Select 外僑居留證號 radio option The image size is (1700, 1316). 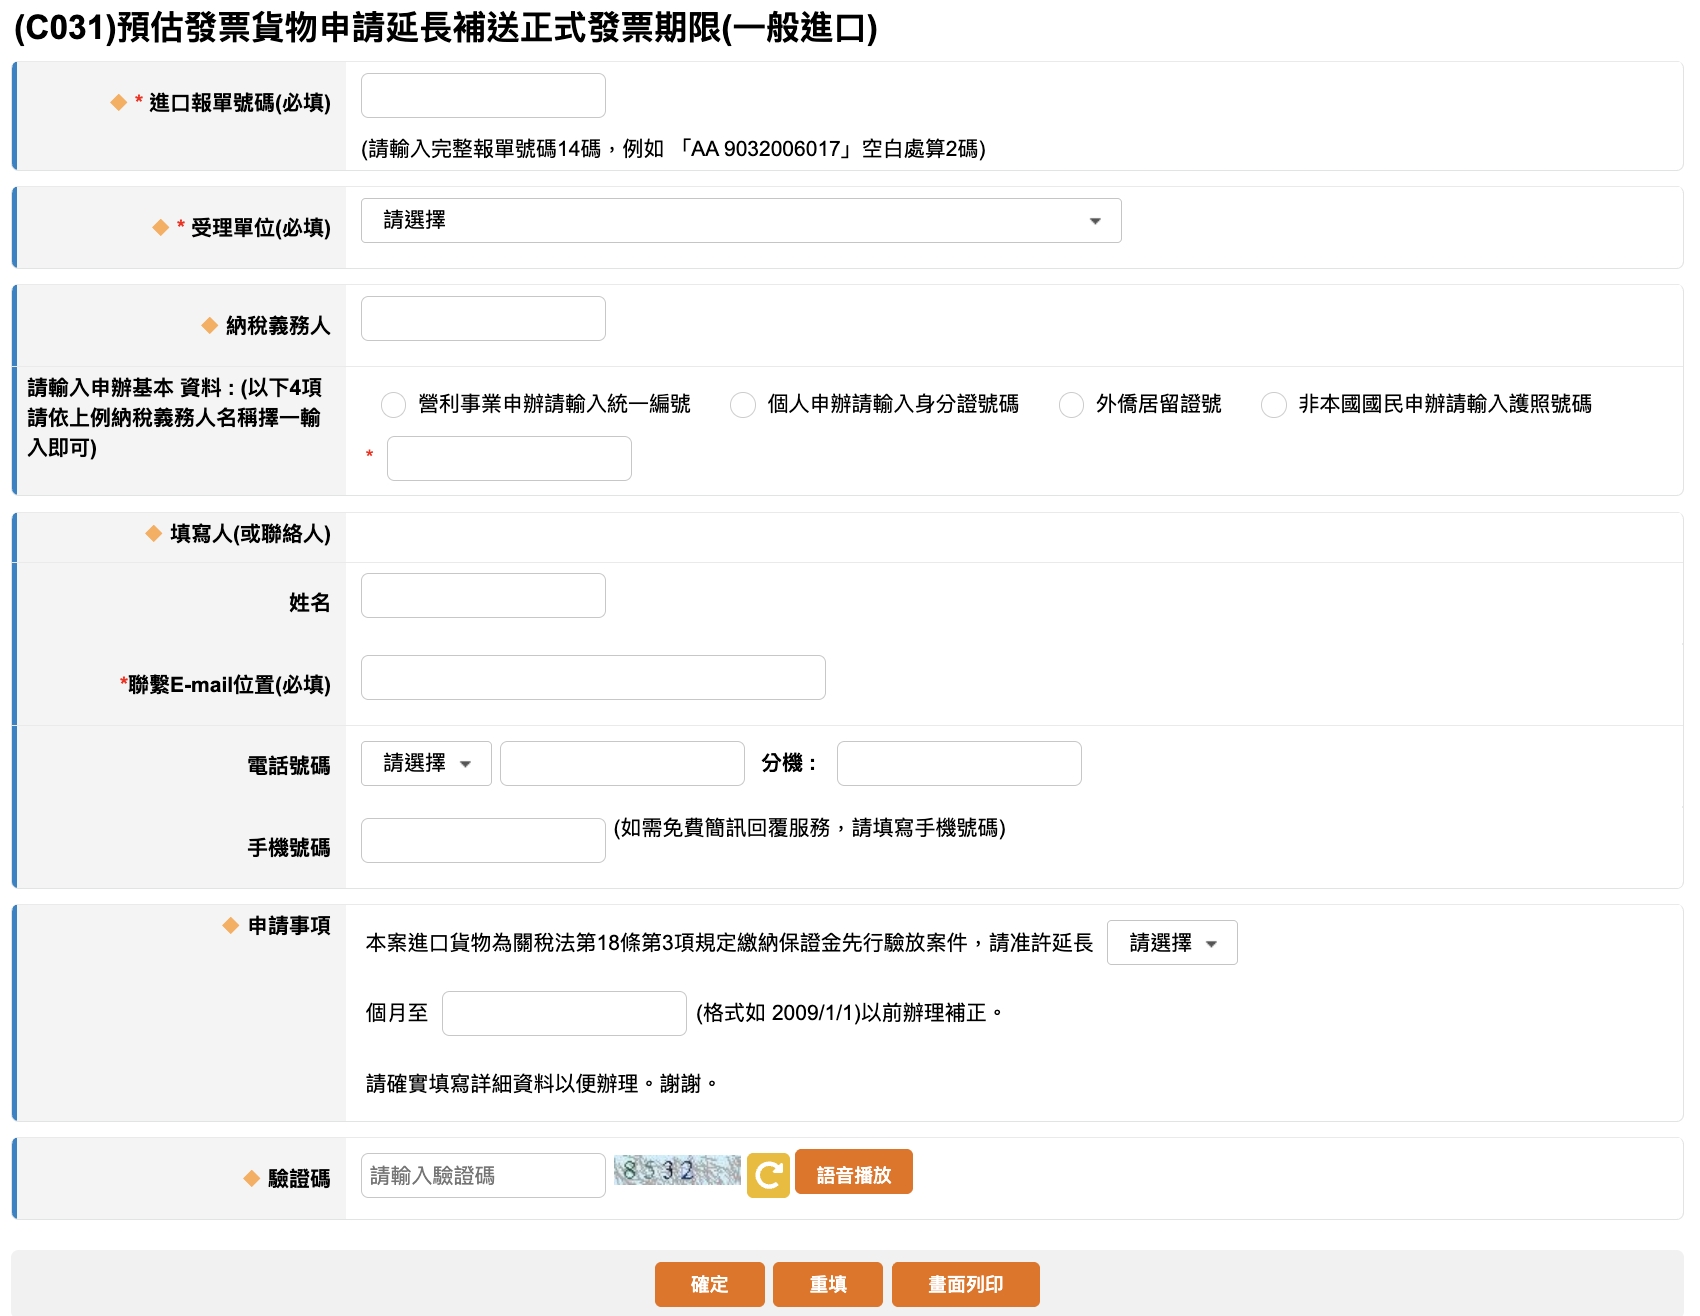coord(1071,405)
